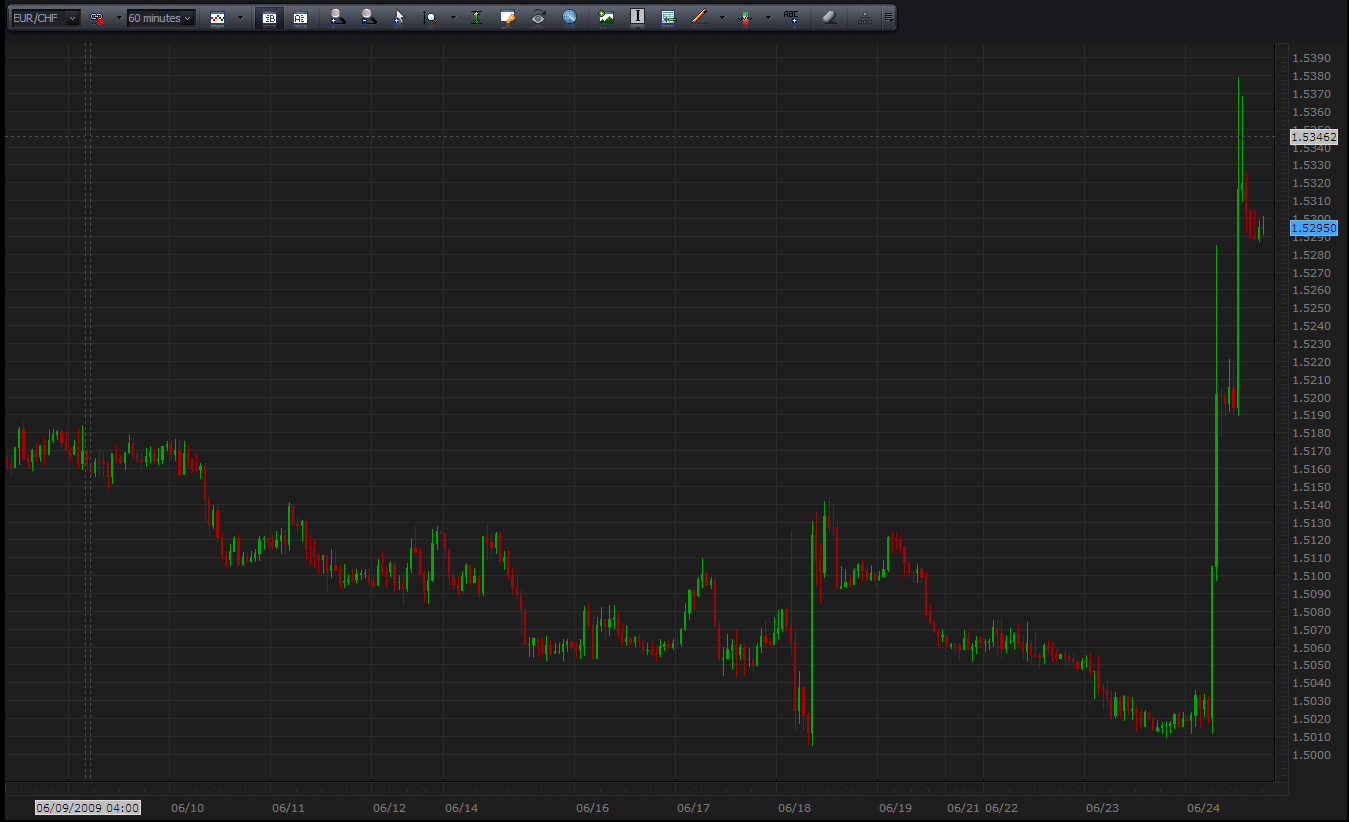Toggle the ask price A button

tap(299, 18)
